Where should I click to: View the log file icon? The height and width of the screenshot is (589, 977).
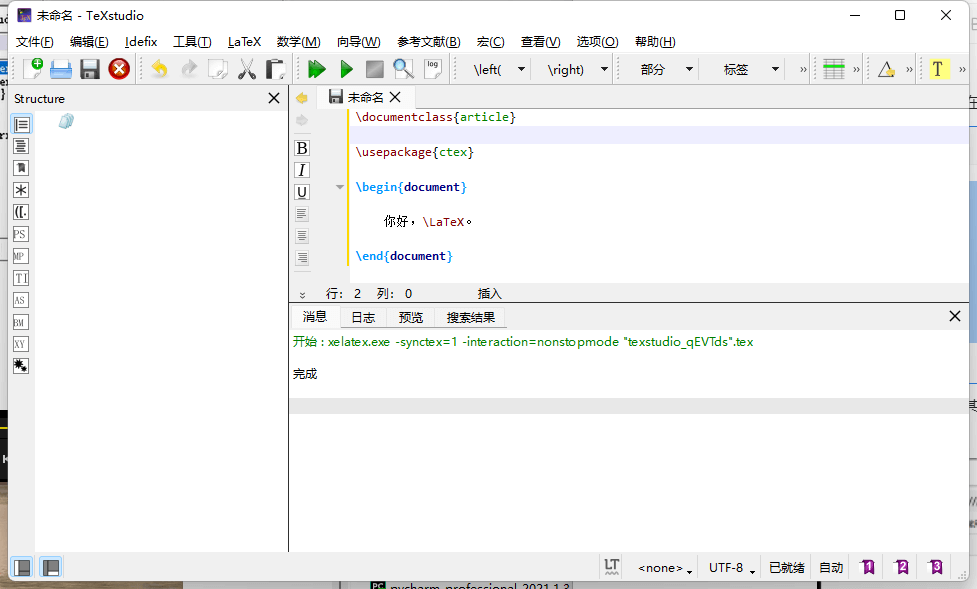pyautogui.click(x=432, y=69)
